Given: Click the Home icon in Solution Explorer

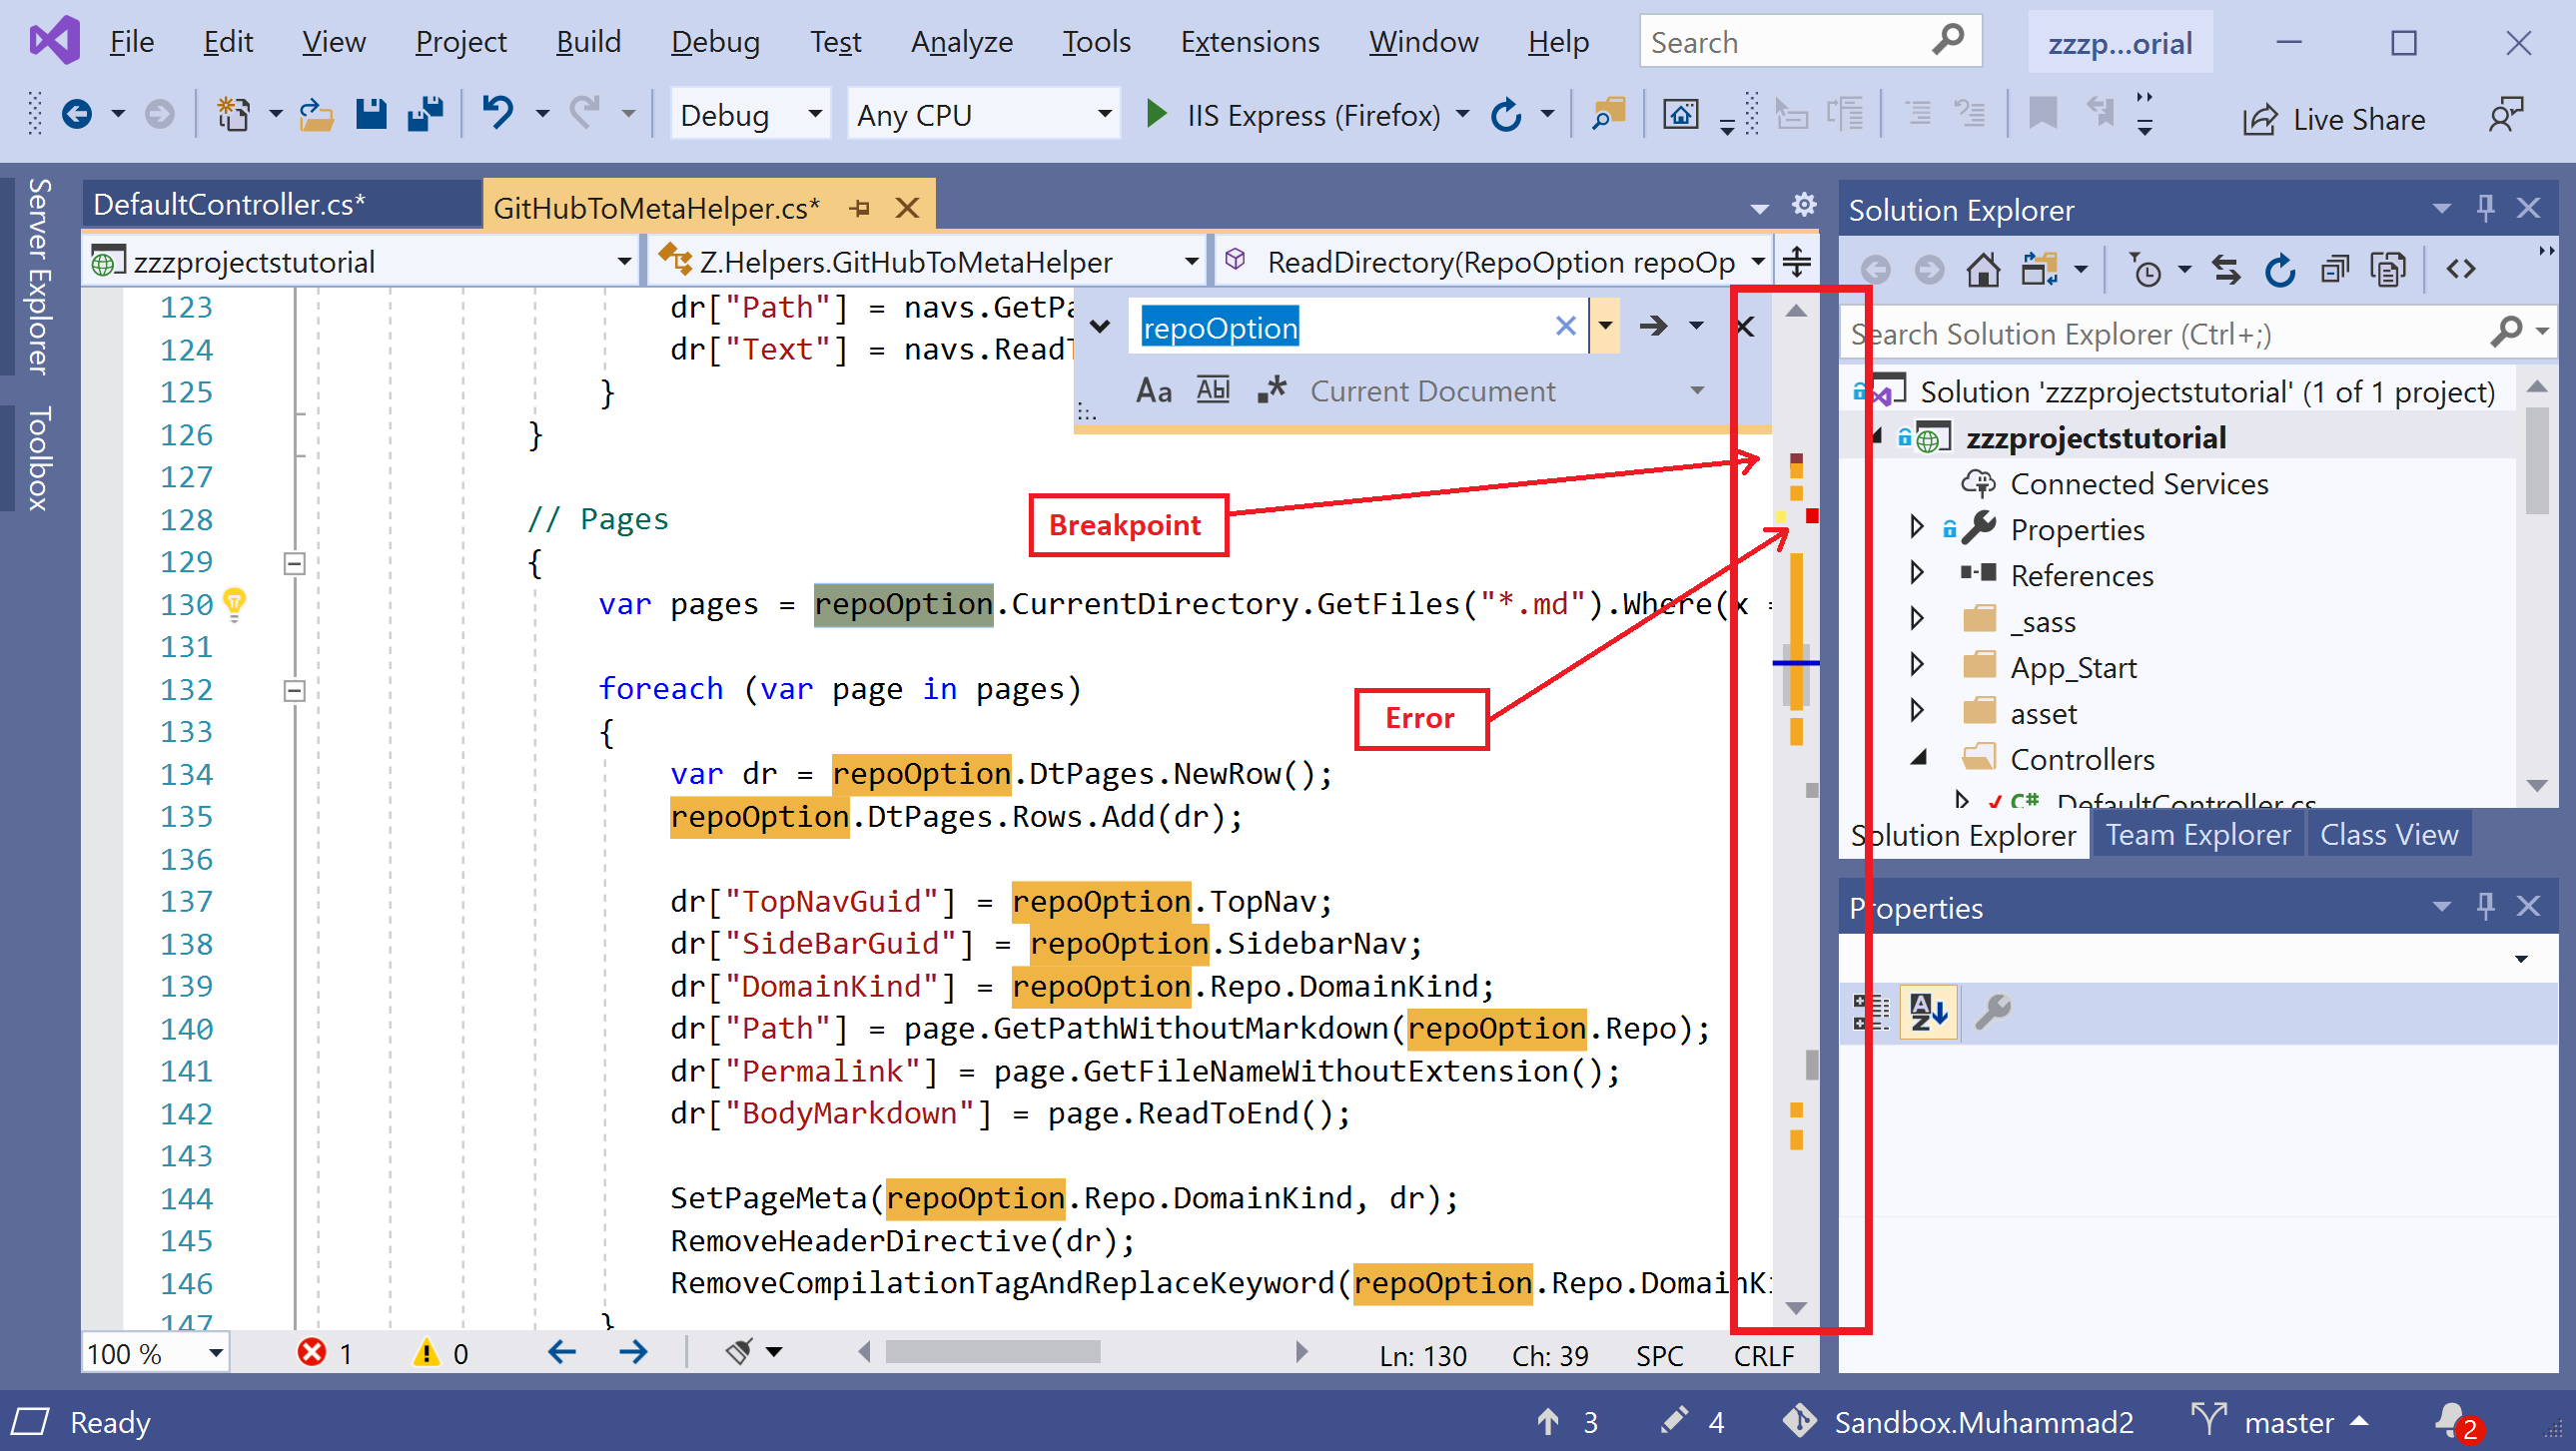Looking at the screenshot, I should (1982, 269).
